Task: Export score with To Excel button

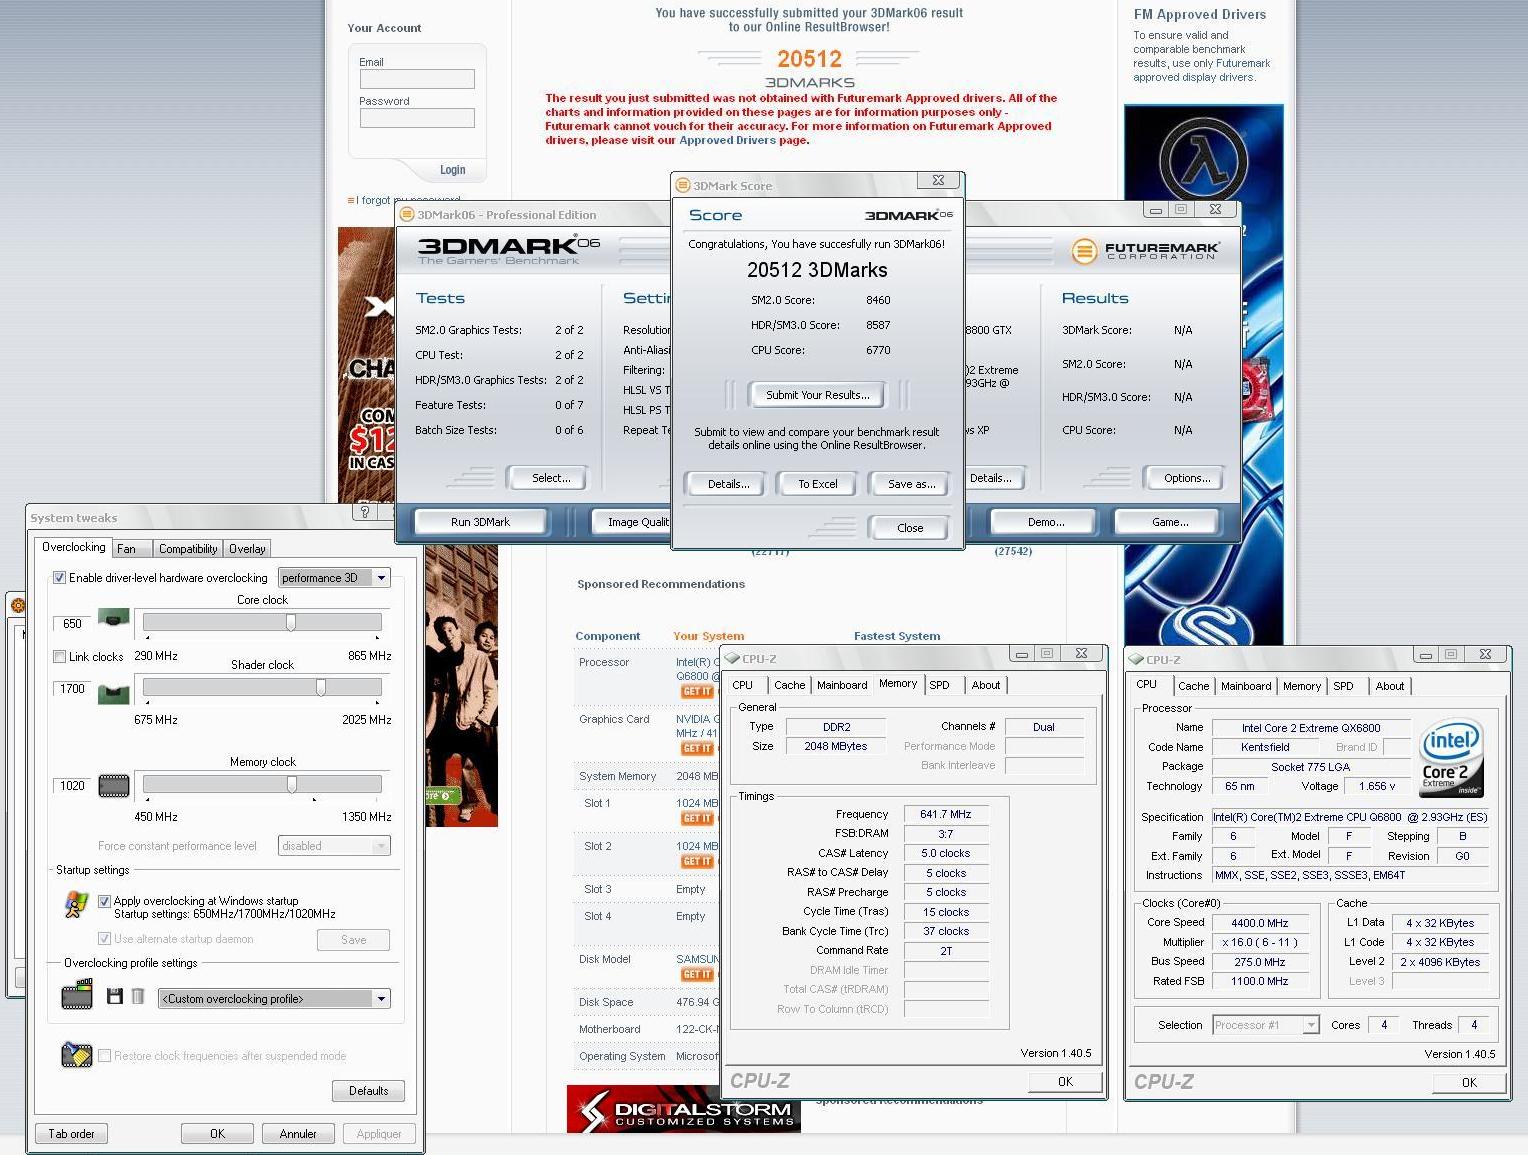Action: click(817, 484)
